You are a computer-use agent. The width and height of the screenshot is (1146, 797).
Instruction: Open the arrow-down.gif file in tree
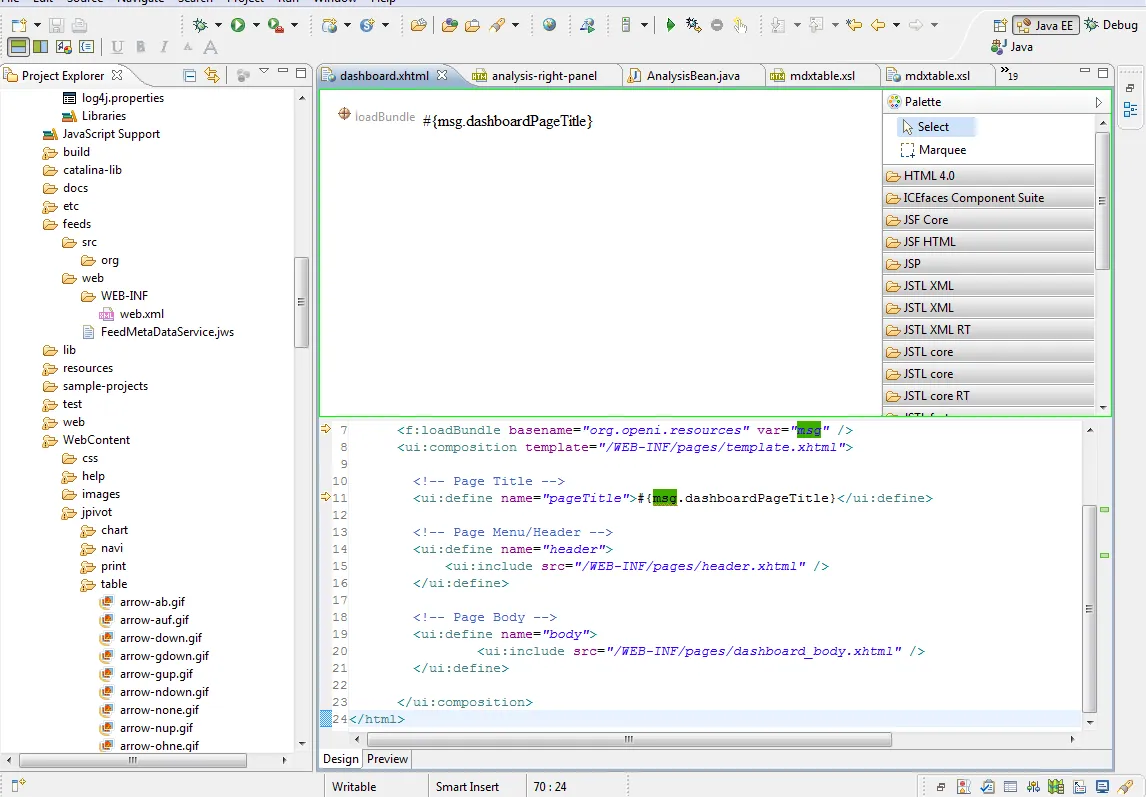(160, 638)
